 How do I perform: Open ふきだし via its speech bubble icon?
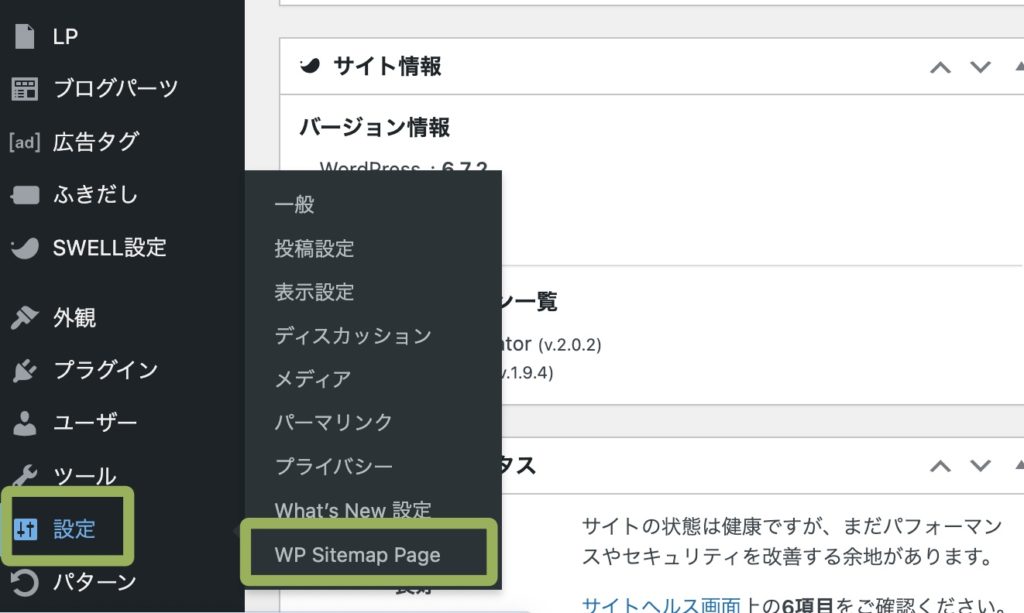[22, 194]
